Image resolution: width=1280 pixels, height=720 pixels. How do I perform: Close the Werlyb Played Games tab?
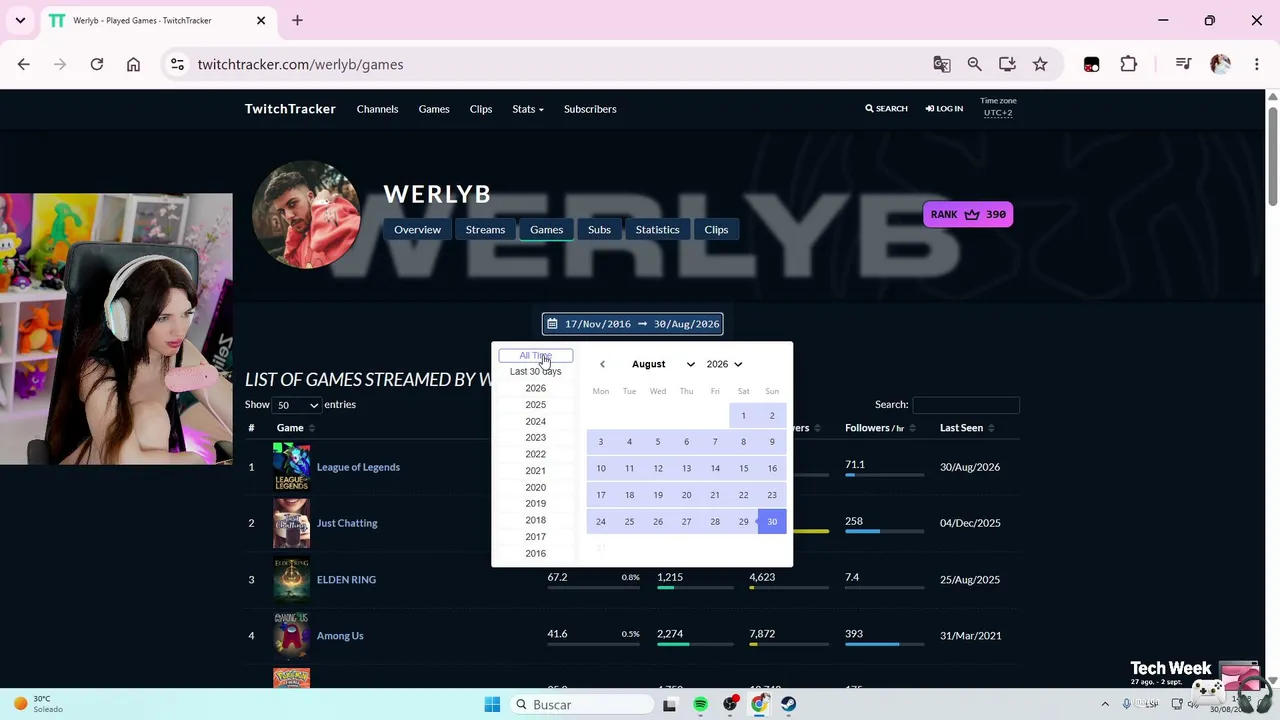(261, 20)
